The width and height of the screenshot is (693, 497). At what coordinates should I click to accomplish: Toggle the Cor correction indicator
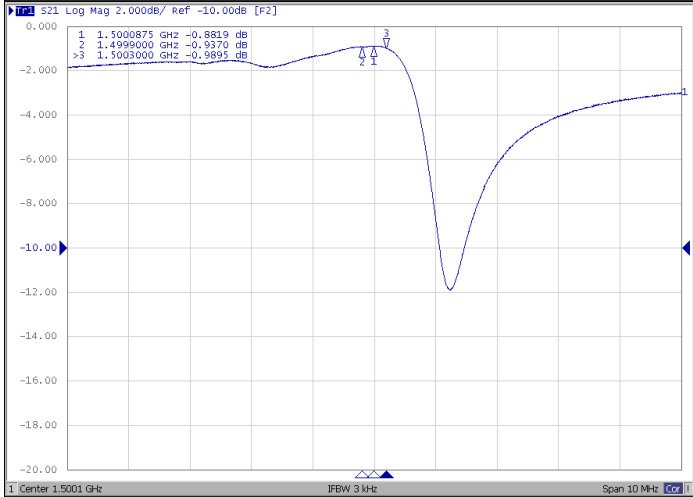click(x=672, y=489)
